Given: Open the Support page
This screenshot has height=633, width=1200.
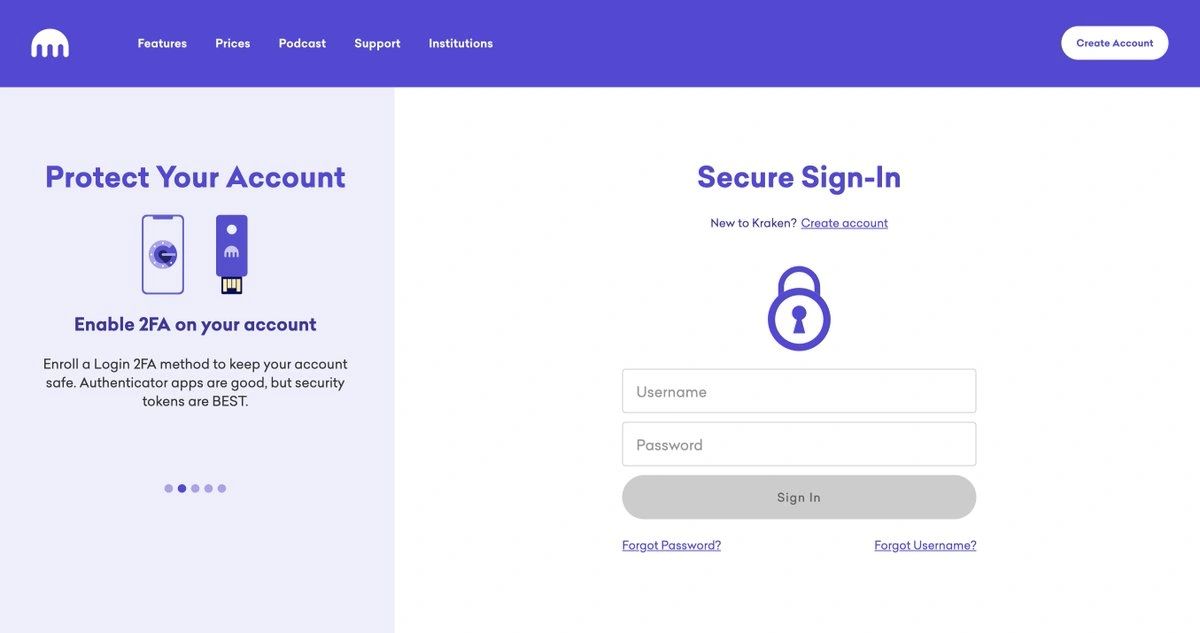Looking at the screenshot, I should point(377,43).
